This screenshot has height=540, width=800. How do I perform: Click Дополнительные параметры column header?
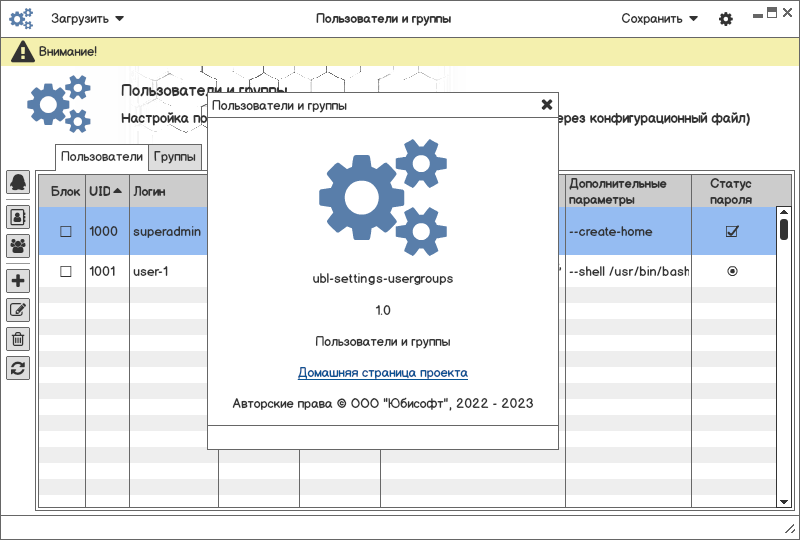628,191
